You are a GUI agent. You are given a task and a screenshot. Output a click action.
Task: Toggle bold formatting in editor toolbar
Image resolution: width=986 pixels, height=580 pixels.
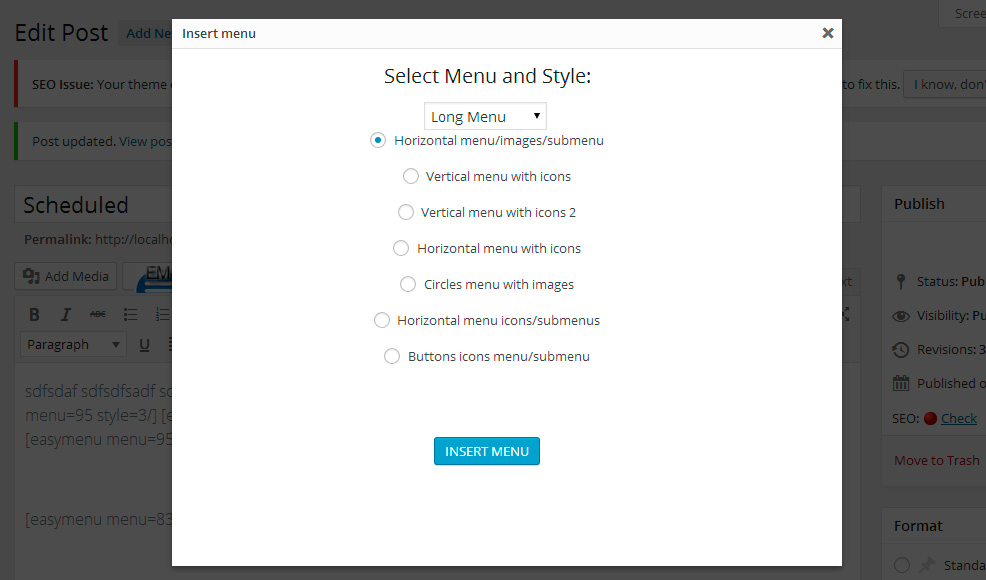click(35, 315)
